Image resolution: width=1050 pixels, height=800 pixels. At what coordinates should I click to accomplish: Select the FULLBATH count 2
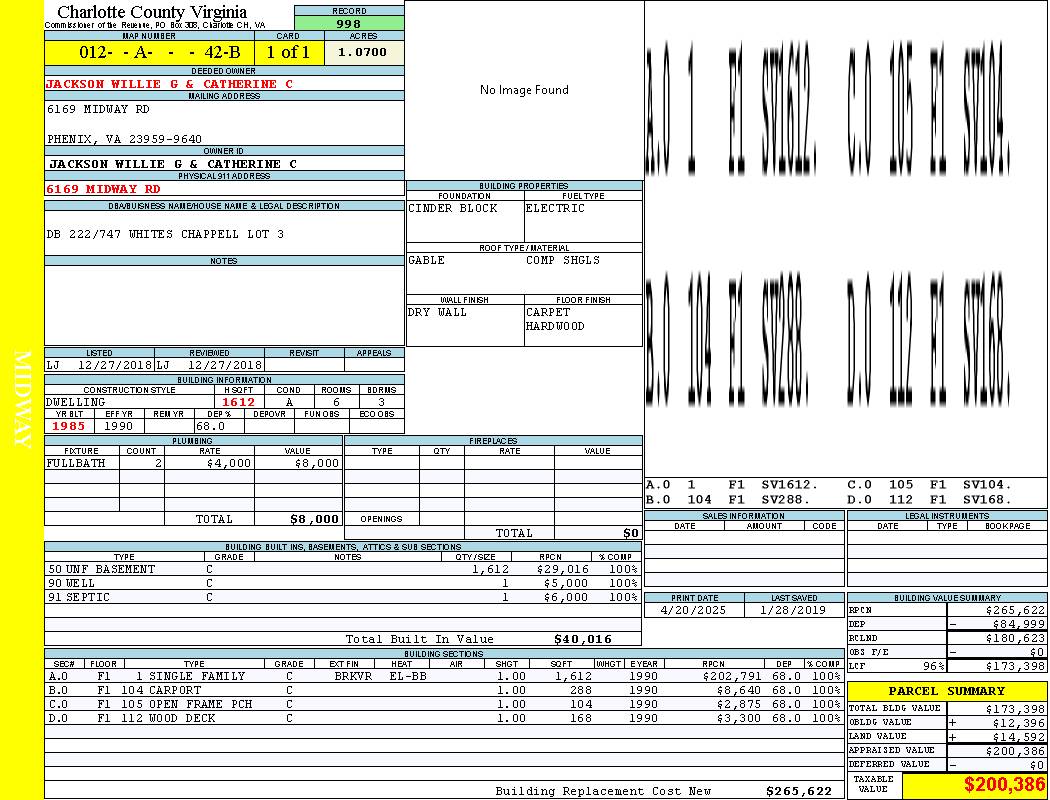pos(159,463)
